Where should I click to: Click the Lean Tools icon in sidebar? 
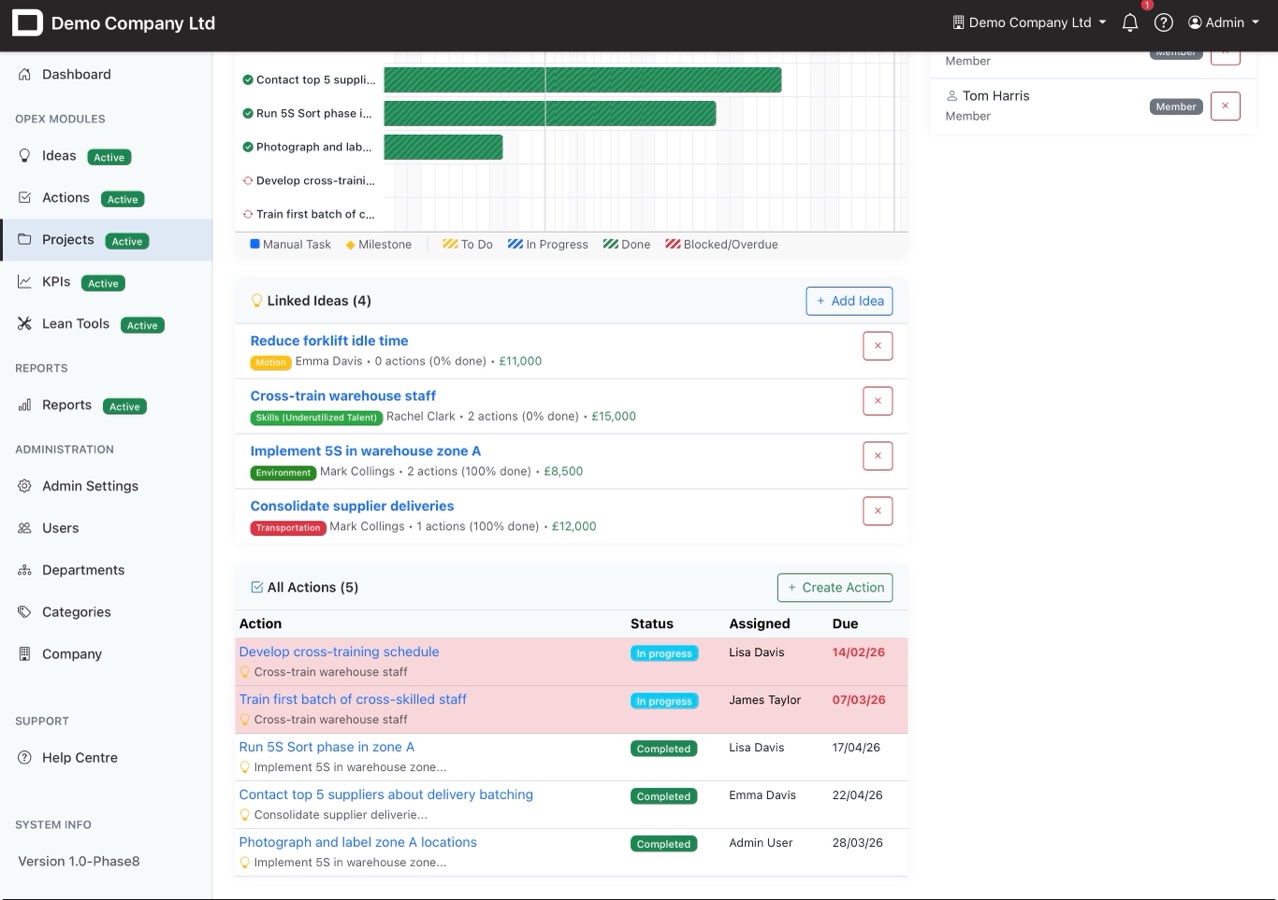coord(24,324)
